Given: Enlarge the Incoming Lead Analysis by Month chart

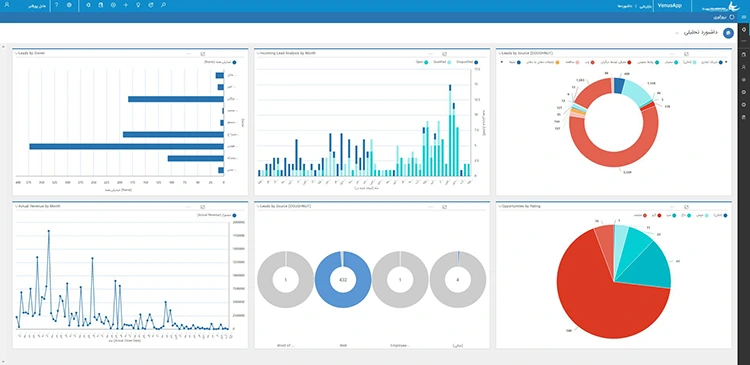Looking at the screenshot, I should 444,54.
